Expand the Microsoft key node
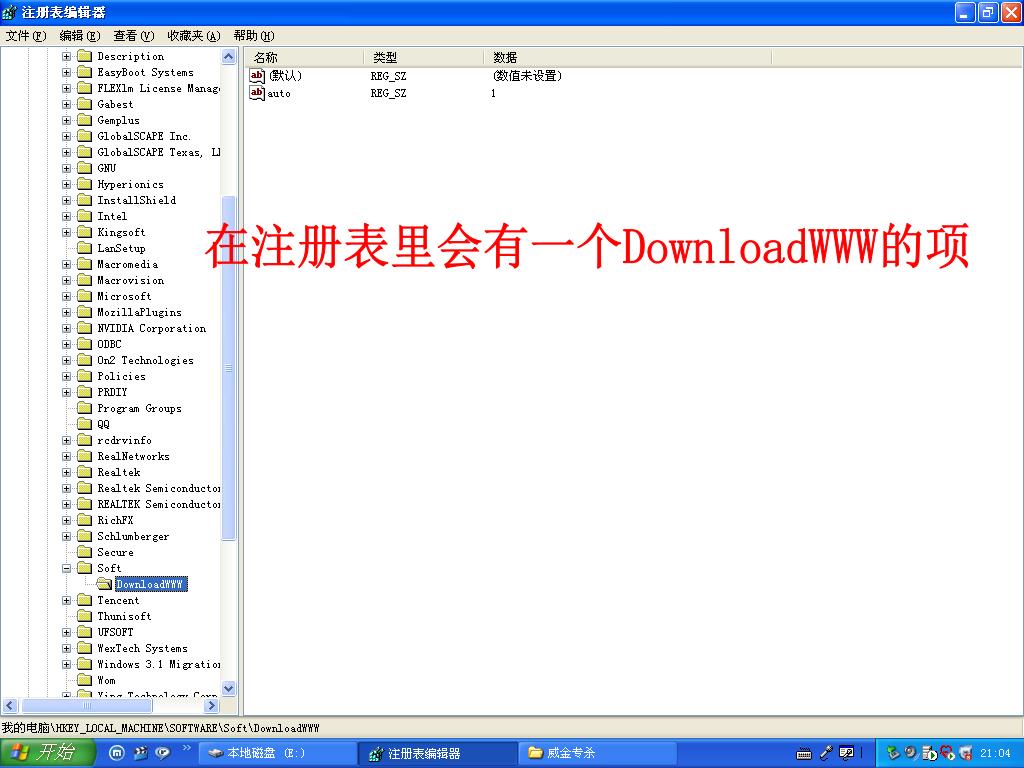This screenshot has height=768, width=1024. 67,296
